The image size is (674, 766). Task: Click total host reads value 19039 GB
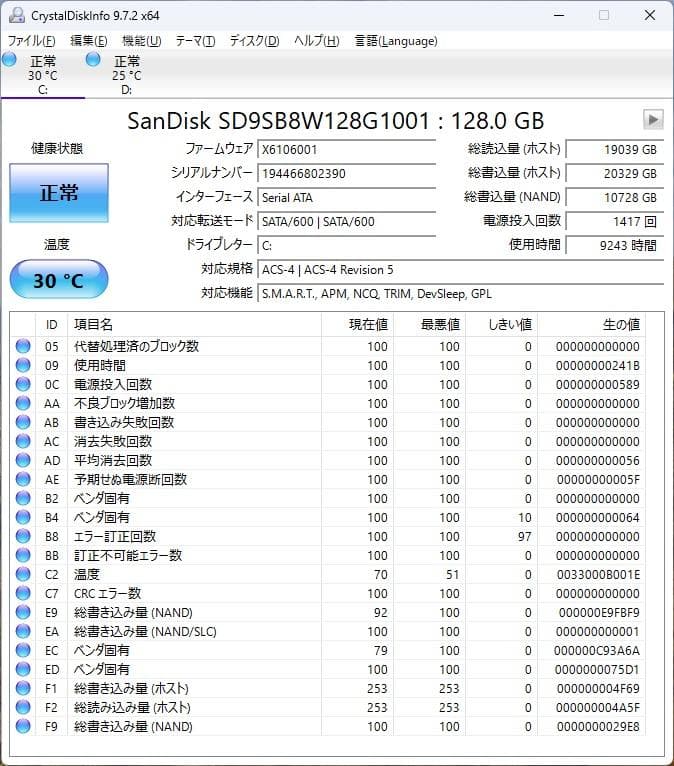pyautogui.click(x=614, y=149)
